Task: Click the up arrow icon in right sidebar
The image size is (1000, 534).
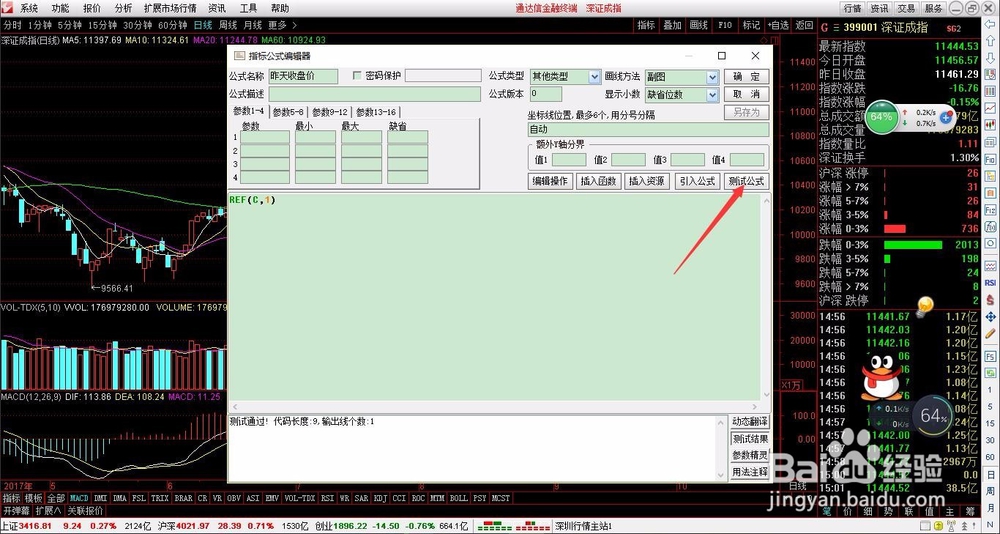Action: tap(990, 43)
